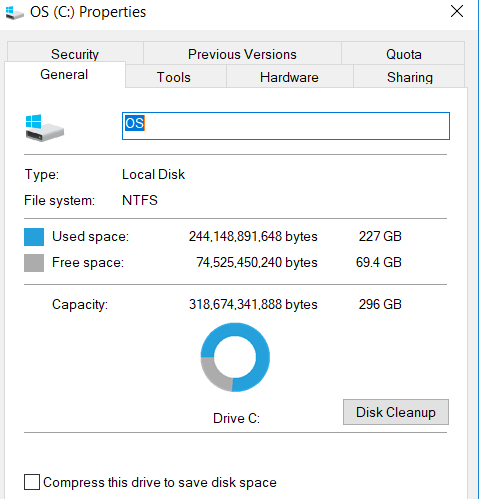Screen dimensions: 479x499
Task: Select the General tab
Action: point(65,74)
